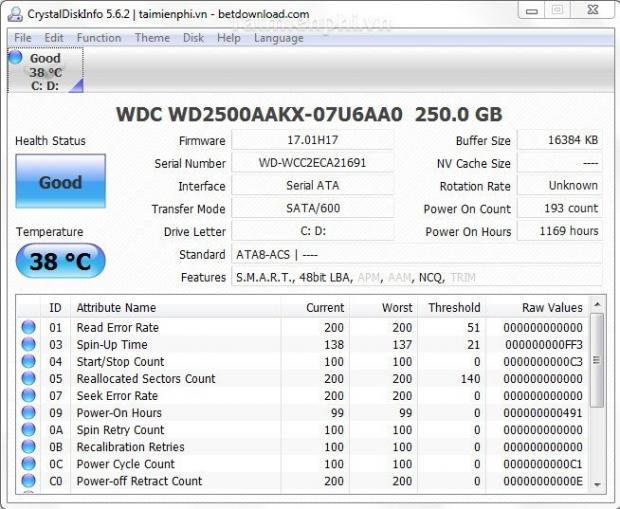Click the blue Good health status button
Image resolution: width=620 pixels, height=509 pixels.
(60, 182)
